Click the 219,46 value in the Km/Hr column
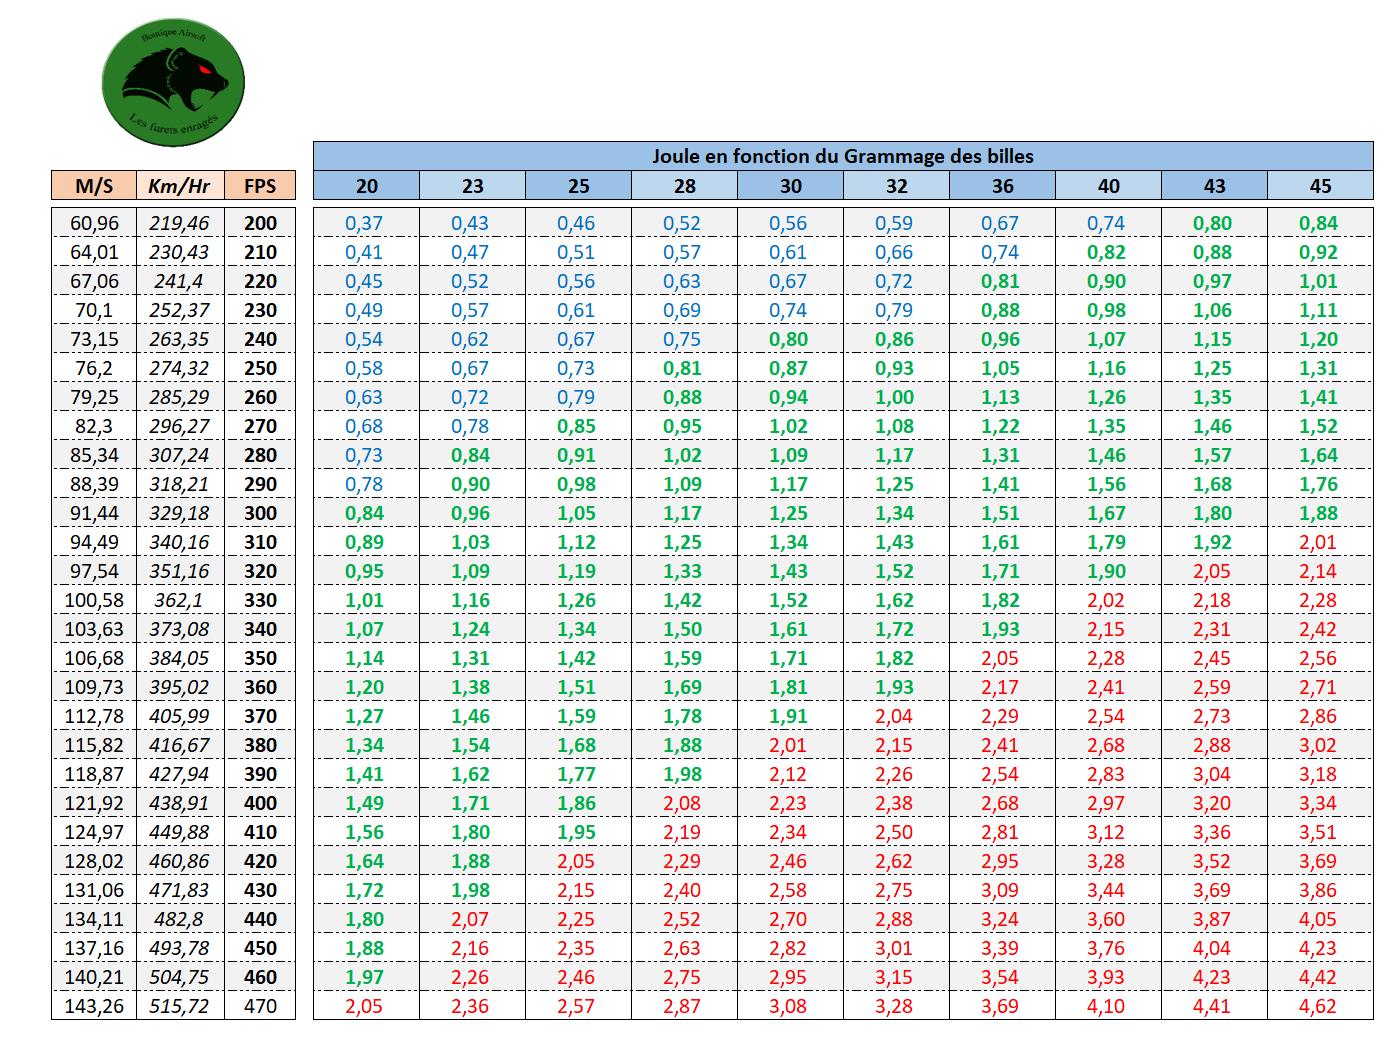 180,223
